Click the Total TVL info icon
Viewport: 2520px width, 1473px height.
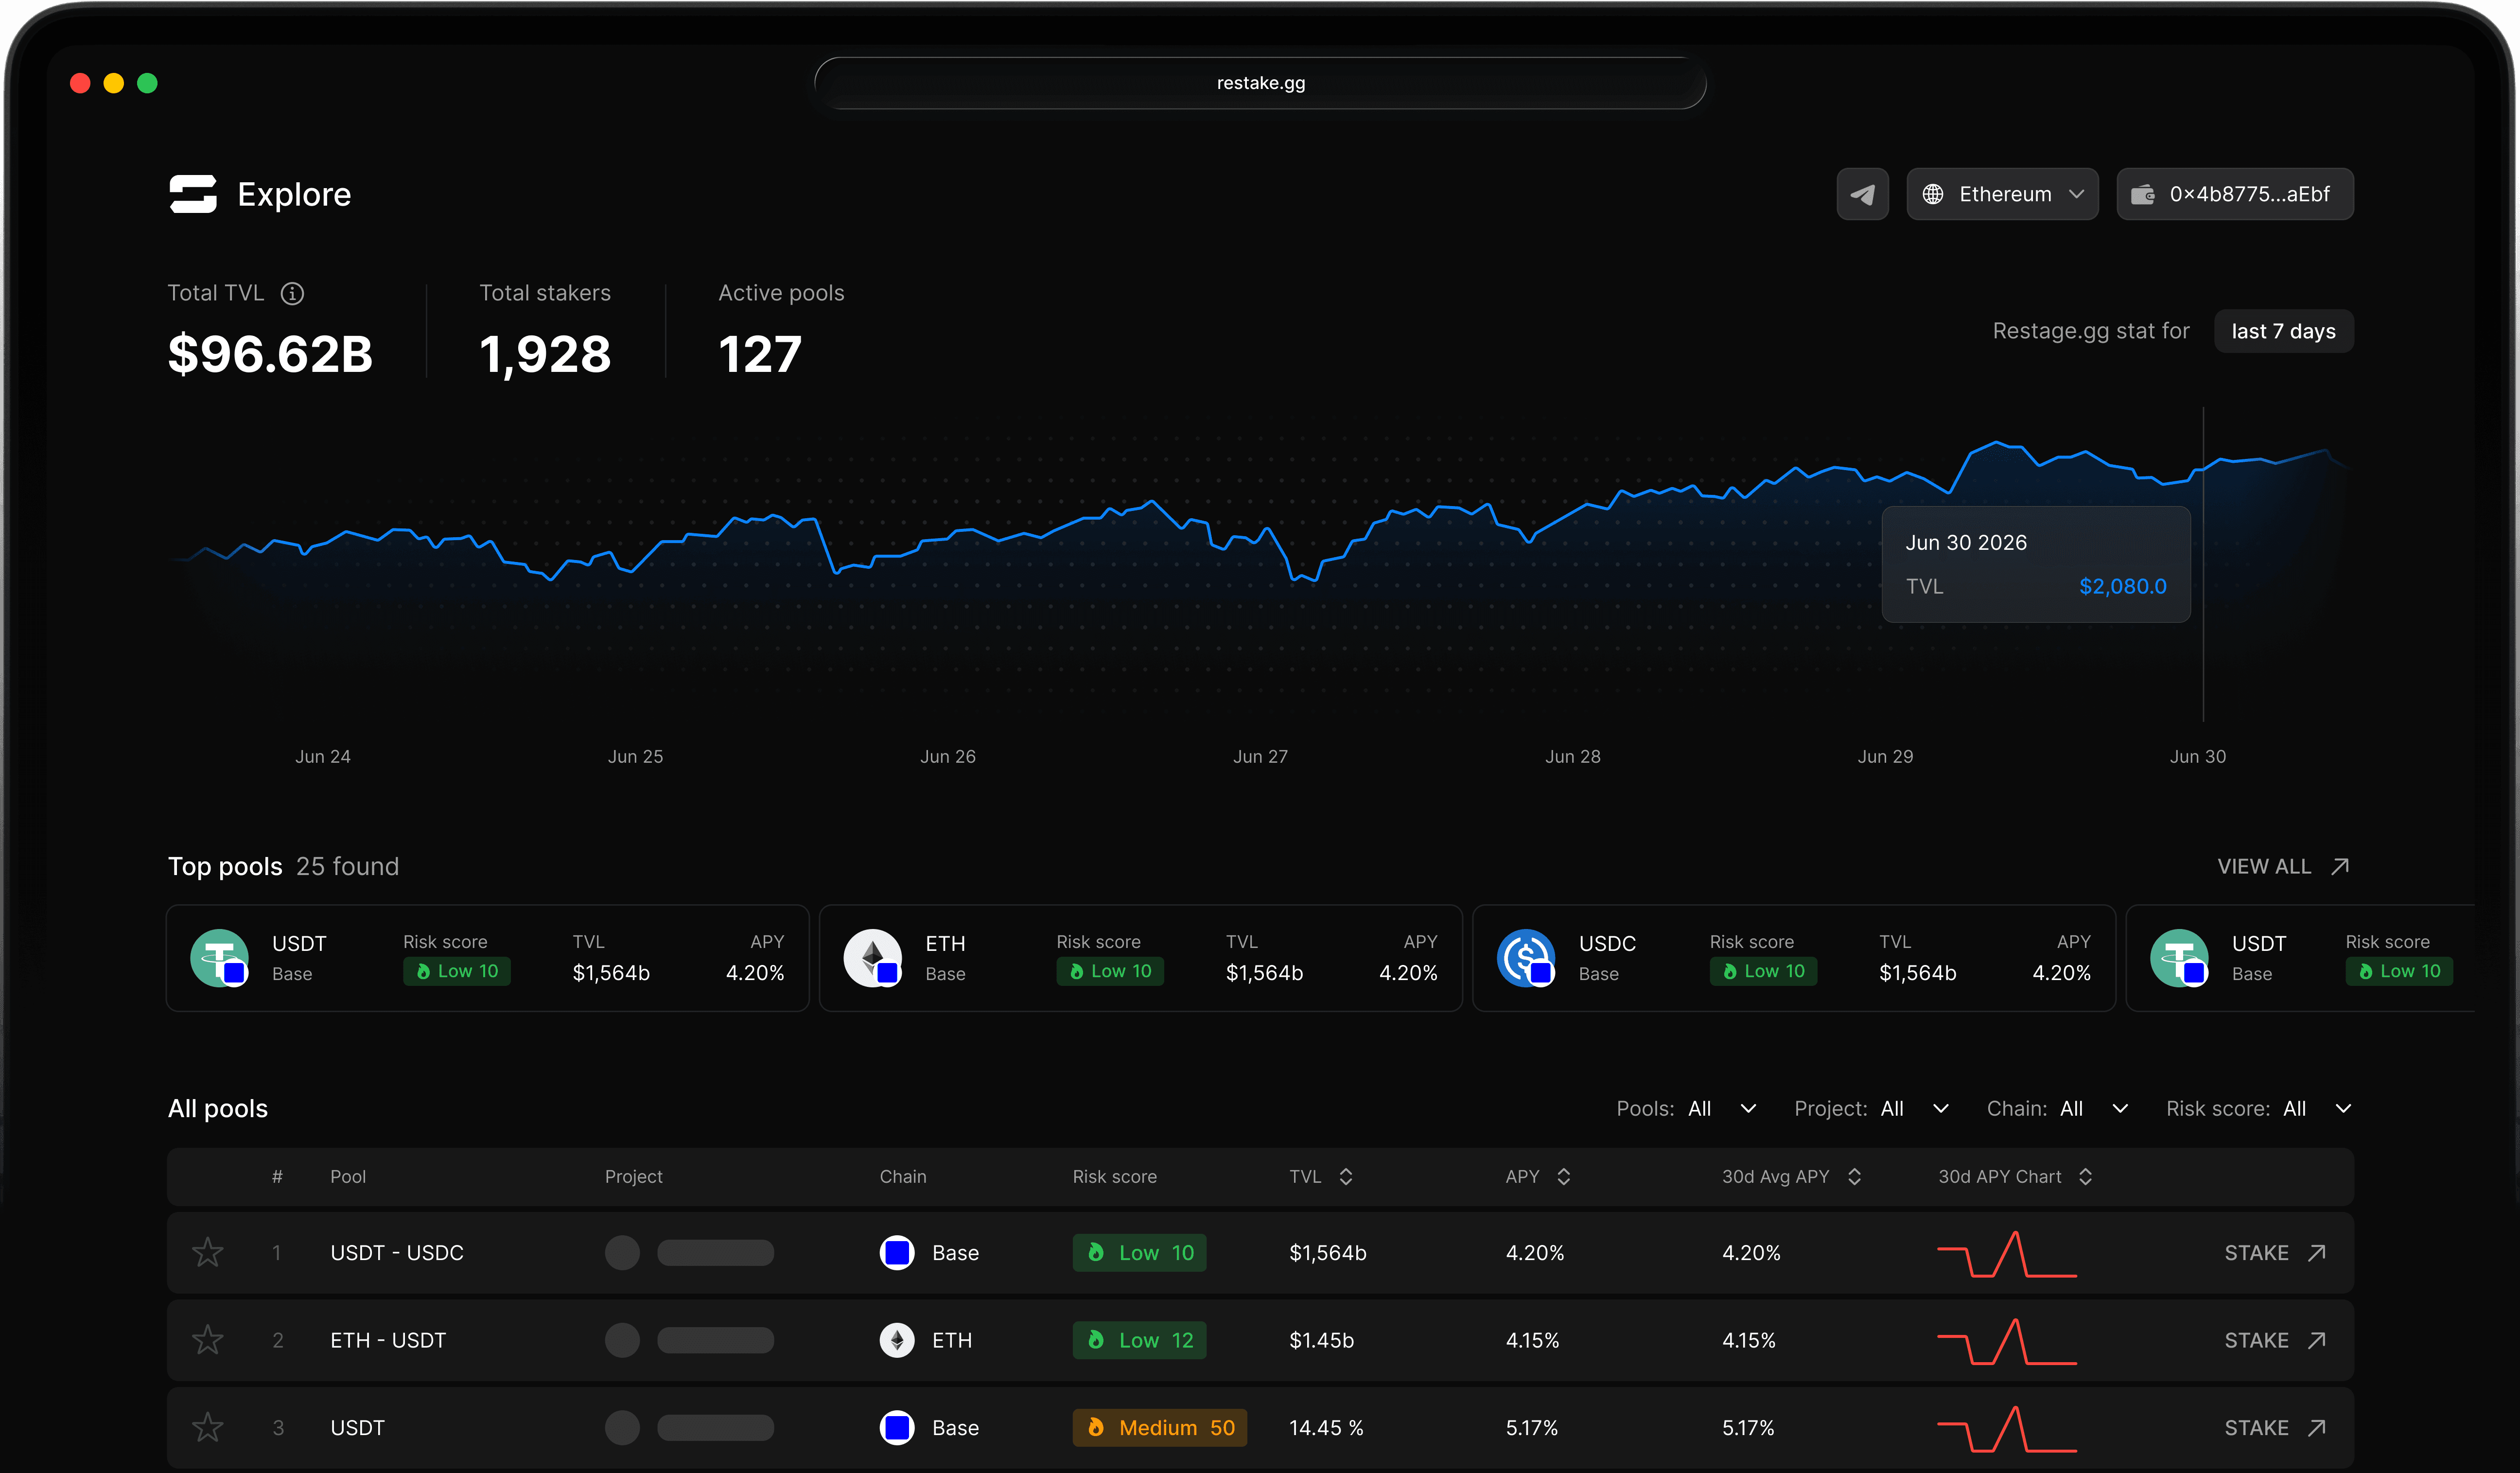click(x=292, y=293)
